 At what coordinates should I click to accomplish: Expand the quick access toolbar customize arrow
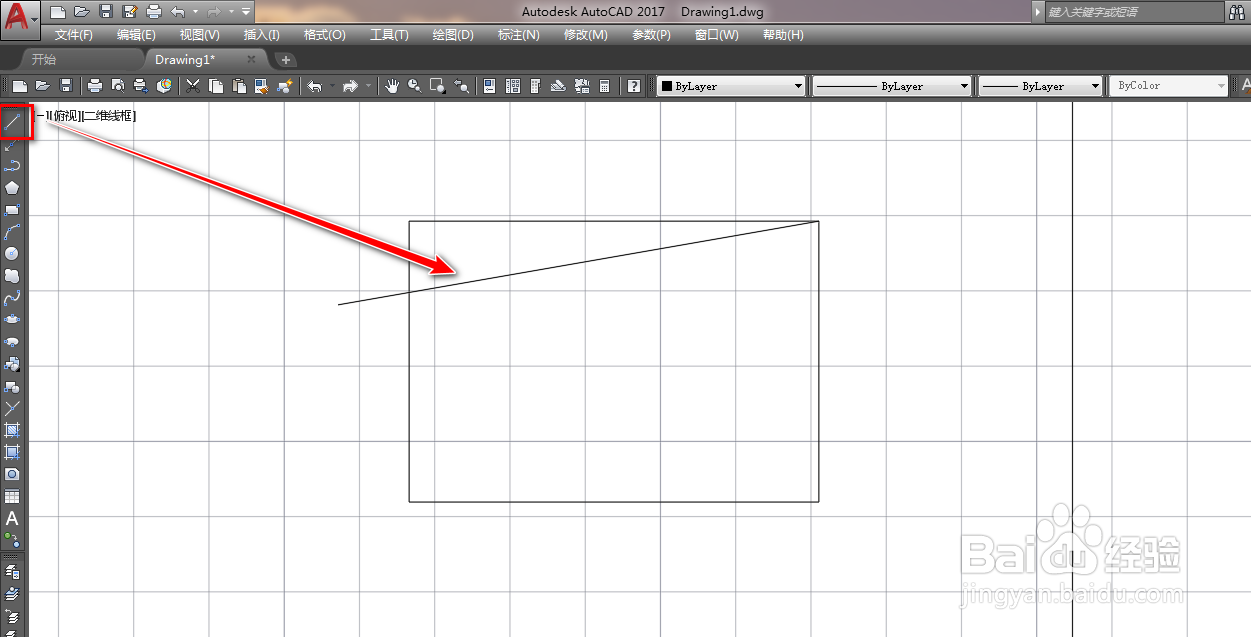pos(246,12)
